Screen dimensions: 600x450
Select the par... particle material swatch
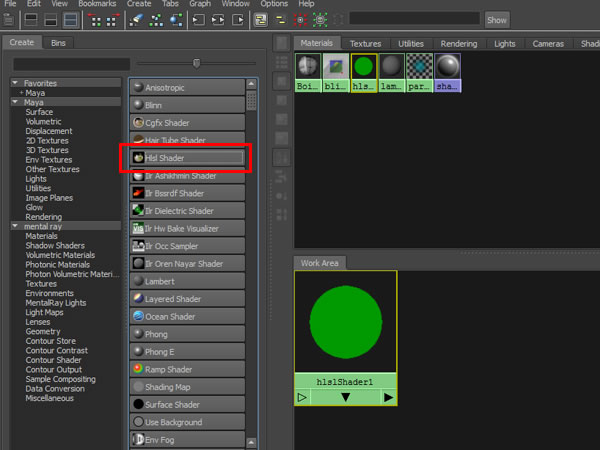419,73
